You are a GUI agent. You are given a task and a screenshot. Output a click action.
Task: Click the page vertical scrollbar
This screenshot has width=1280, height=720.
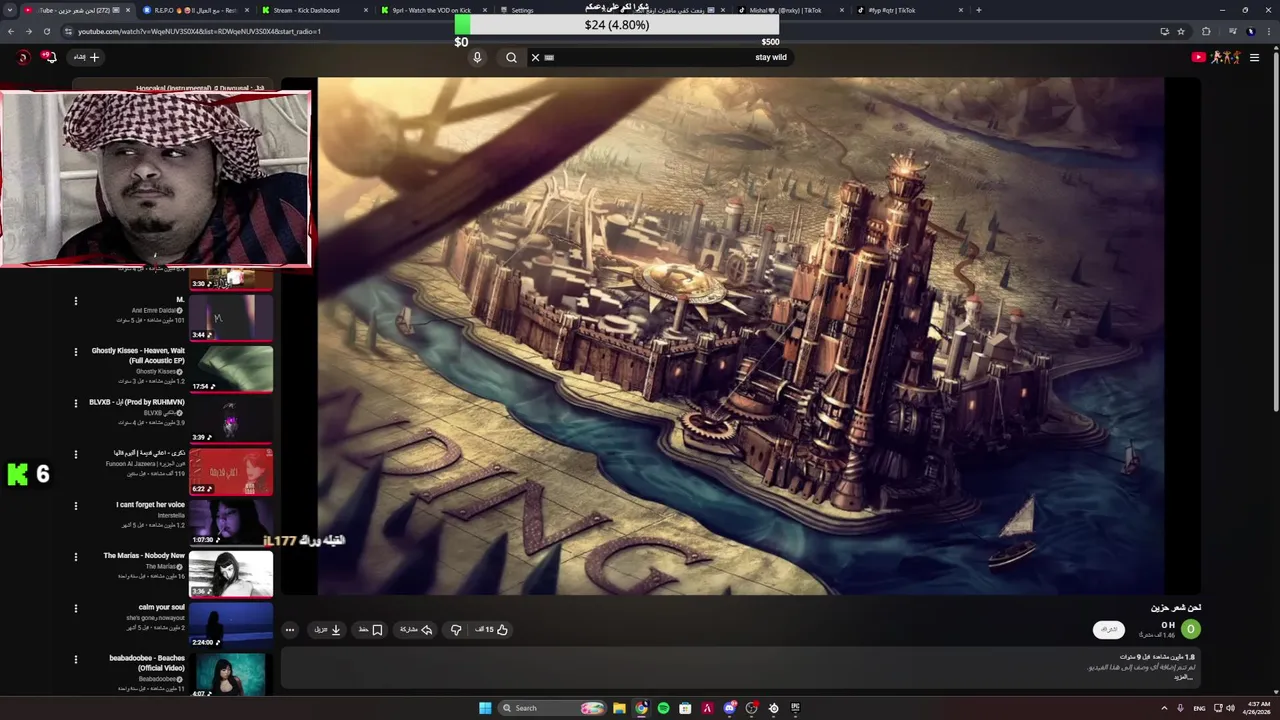1276,230
